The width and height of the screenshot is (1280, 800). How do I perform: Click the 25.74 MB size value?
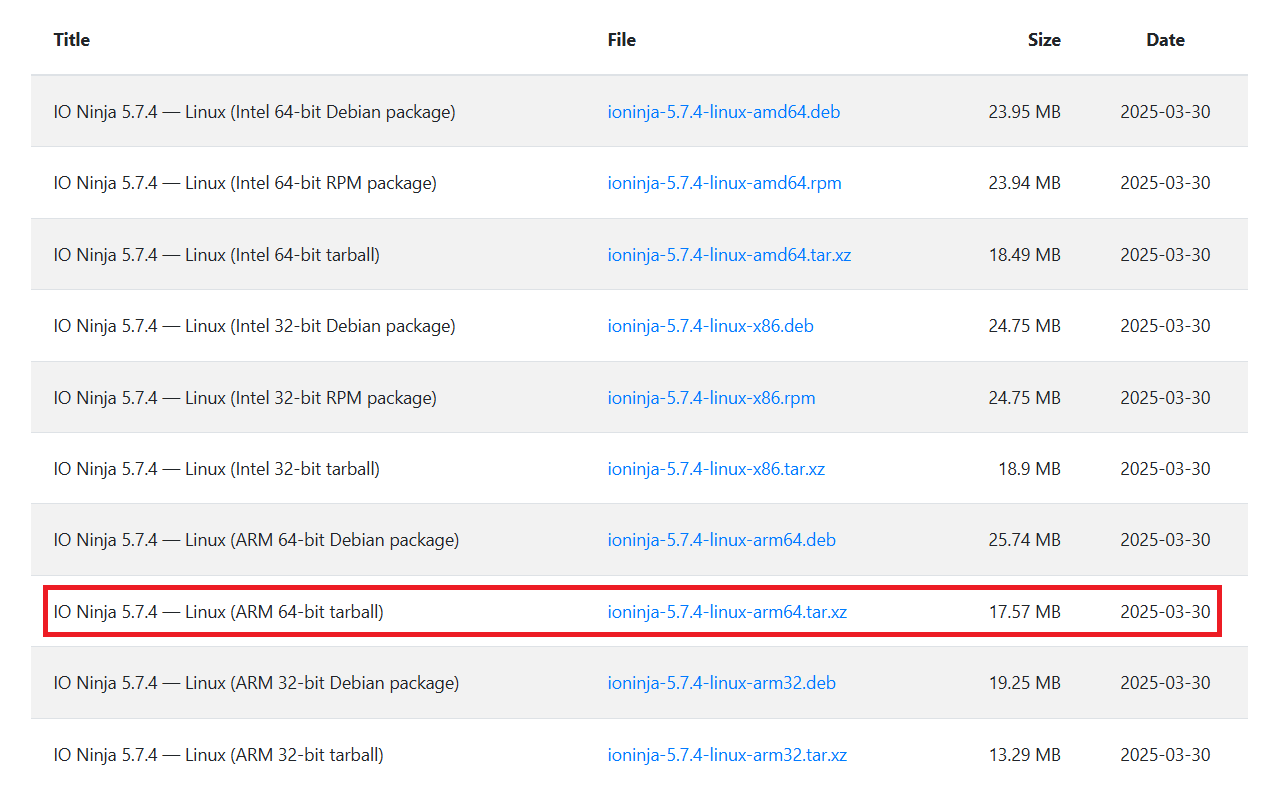pos(1025,540)
